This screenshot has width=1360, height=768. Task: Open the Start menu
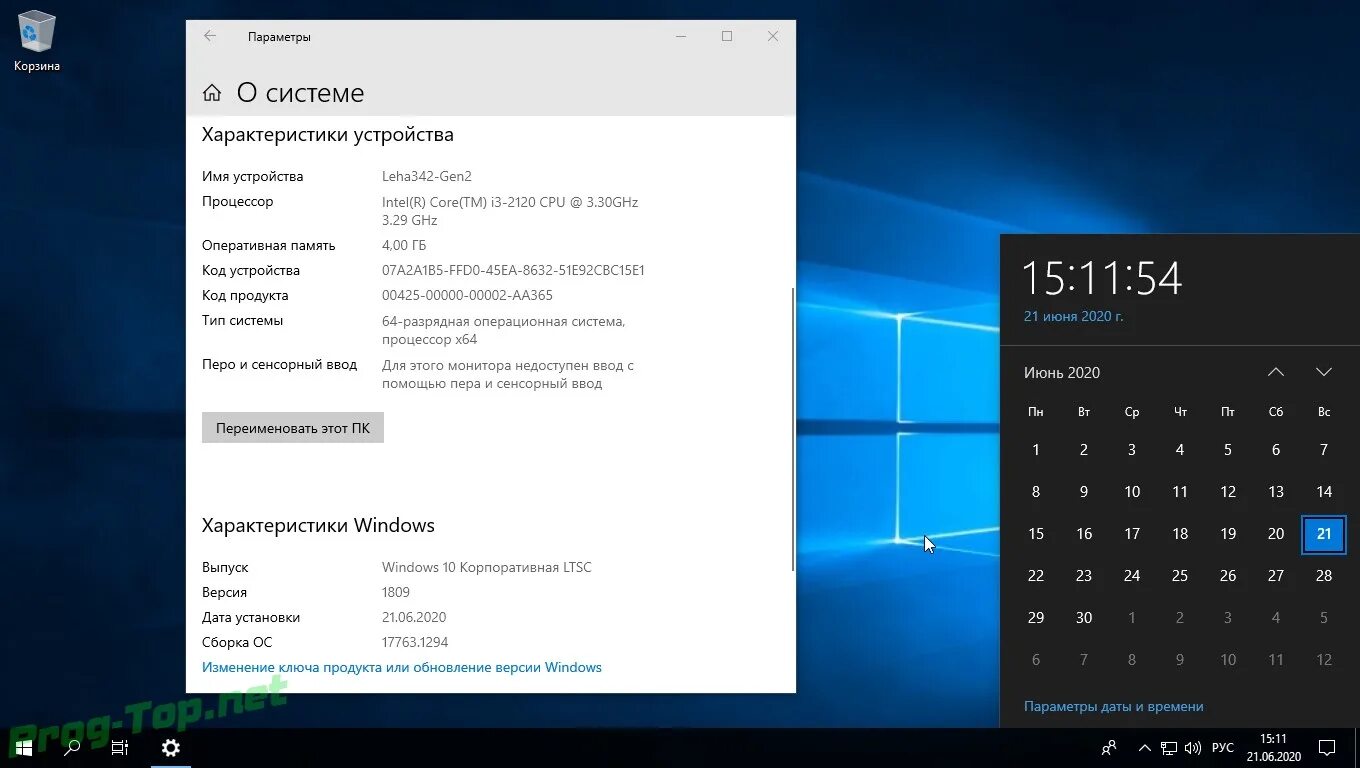pos(22,747)
